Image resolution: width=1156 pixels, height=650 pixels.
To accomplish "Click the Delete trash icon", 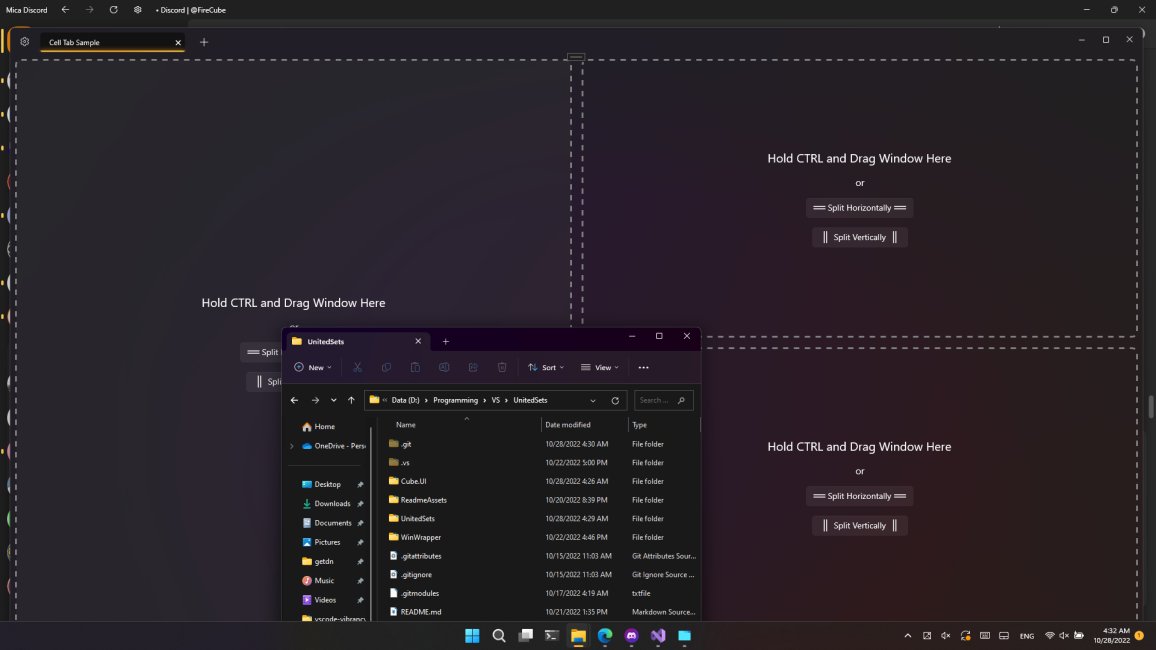I will point(501,367).
